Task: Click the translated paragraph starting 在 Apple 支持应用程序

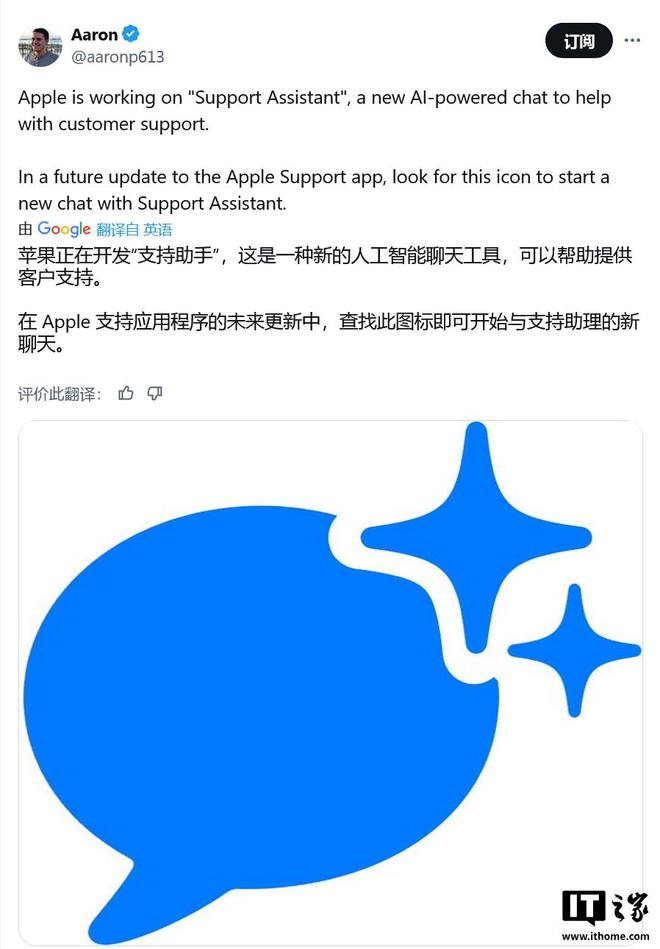Action: click(329, 332)
